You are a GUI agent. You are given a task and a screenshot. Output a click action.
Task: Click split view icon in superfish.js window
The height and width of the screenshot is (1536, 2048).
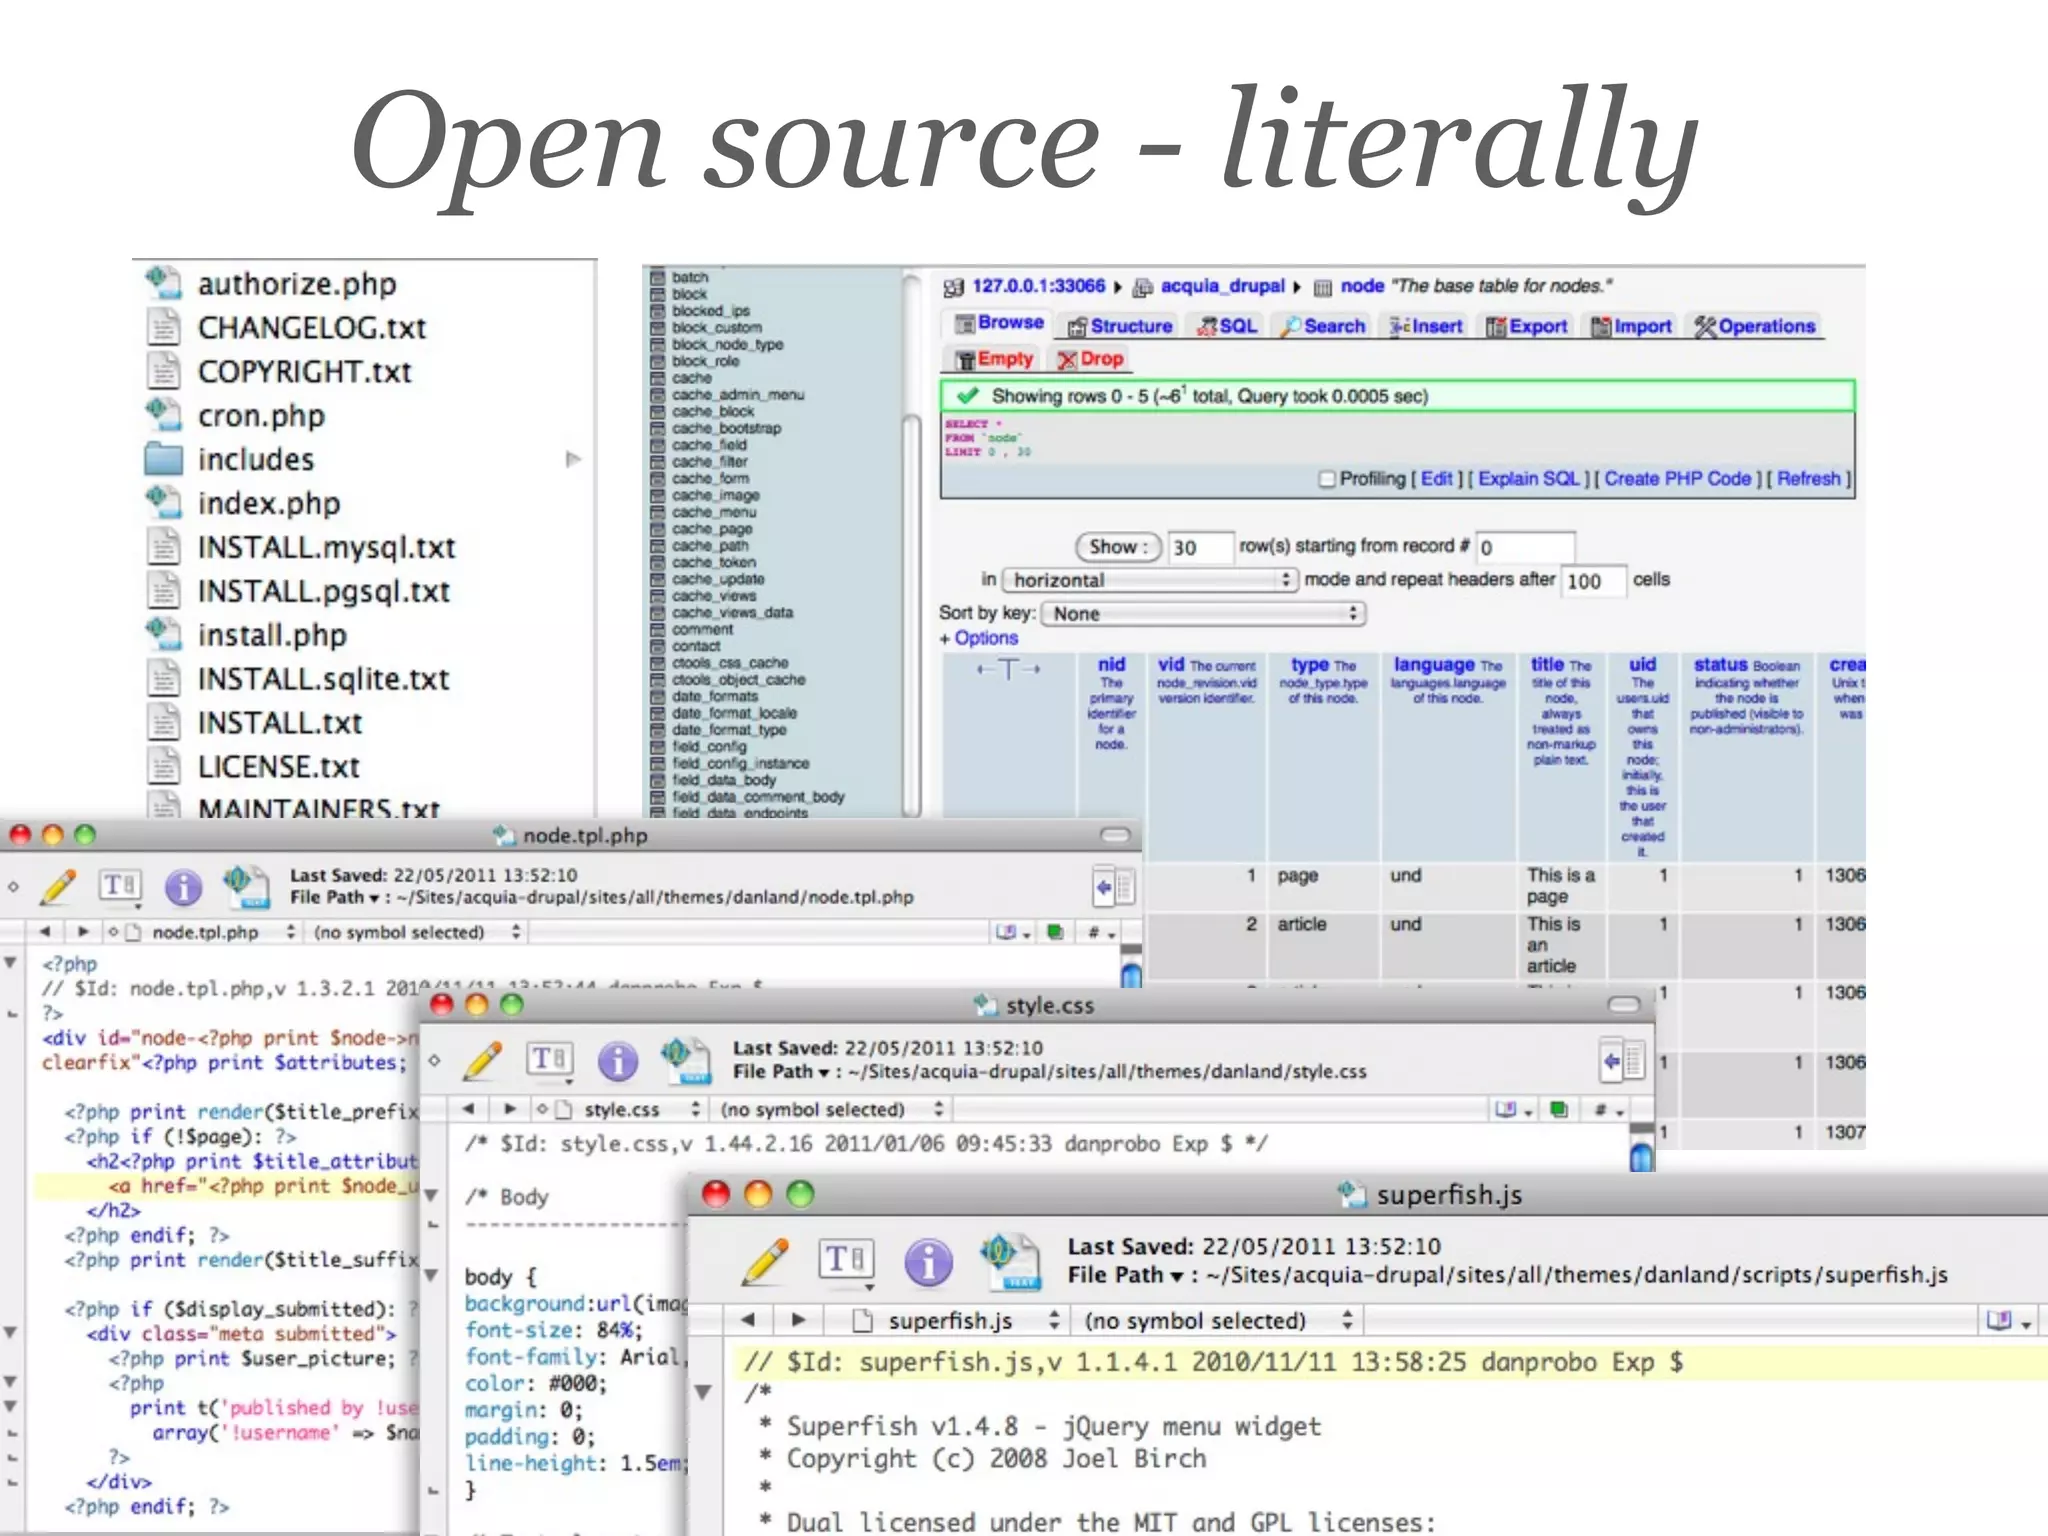tap(2008, 1321)
